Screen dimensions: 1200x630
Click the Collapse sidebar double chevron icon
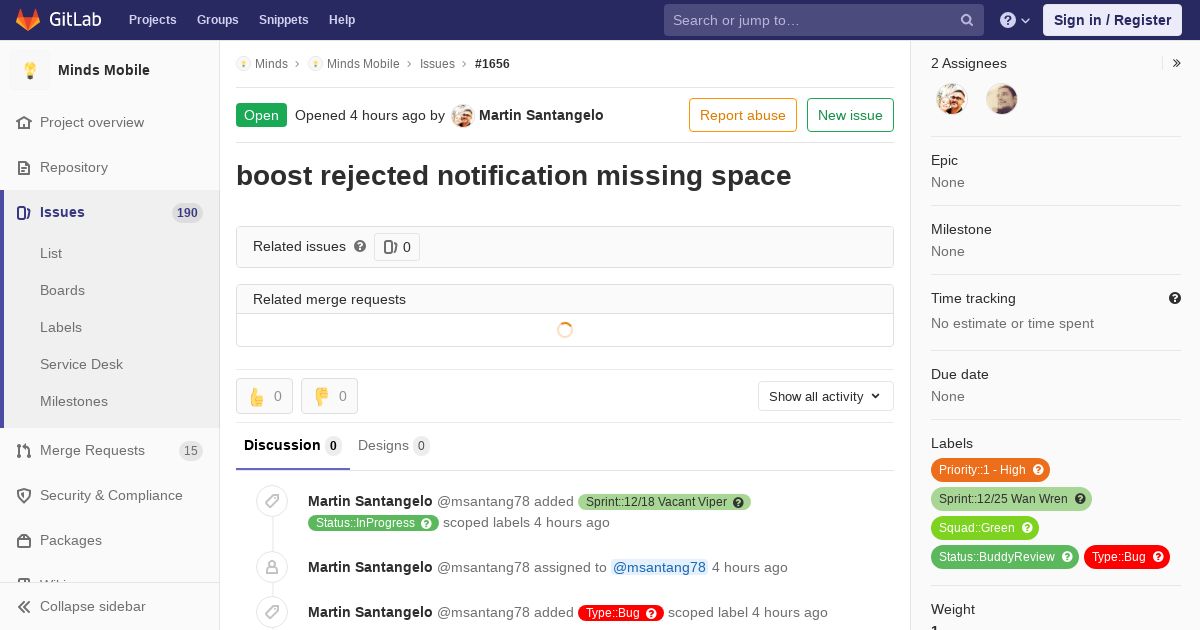[24, 606]
